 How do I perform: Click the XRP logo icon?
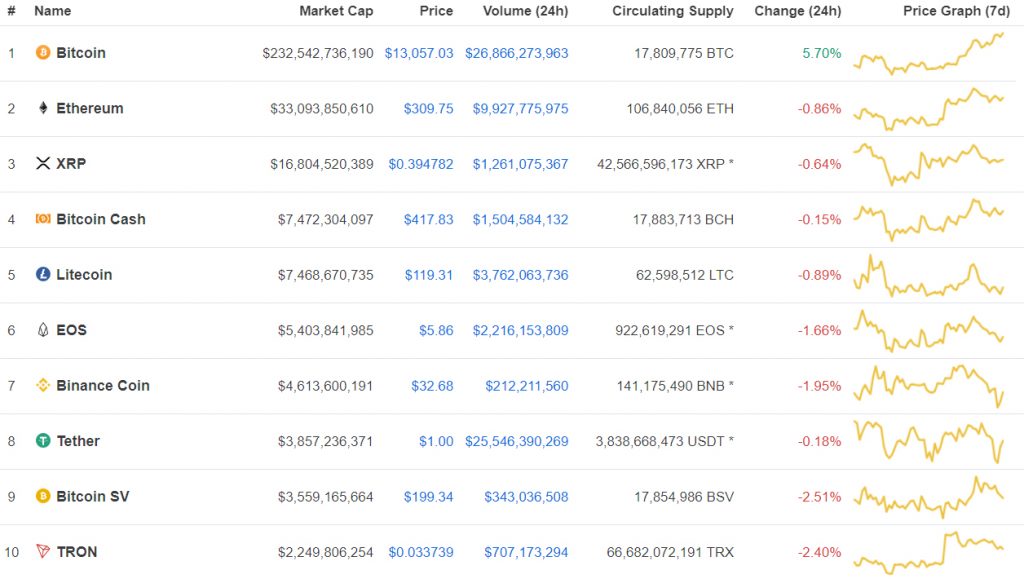point(41,164)
